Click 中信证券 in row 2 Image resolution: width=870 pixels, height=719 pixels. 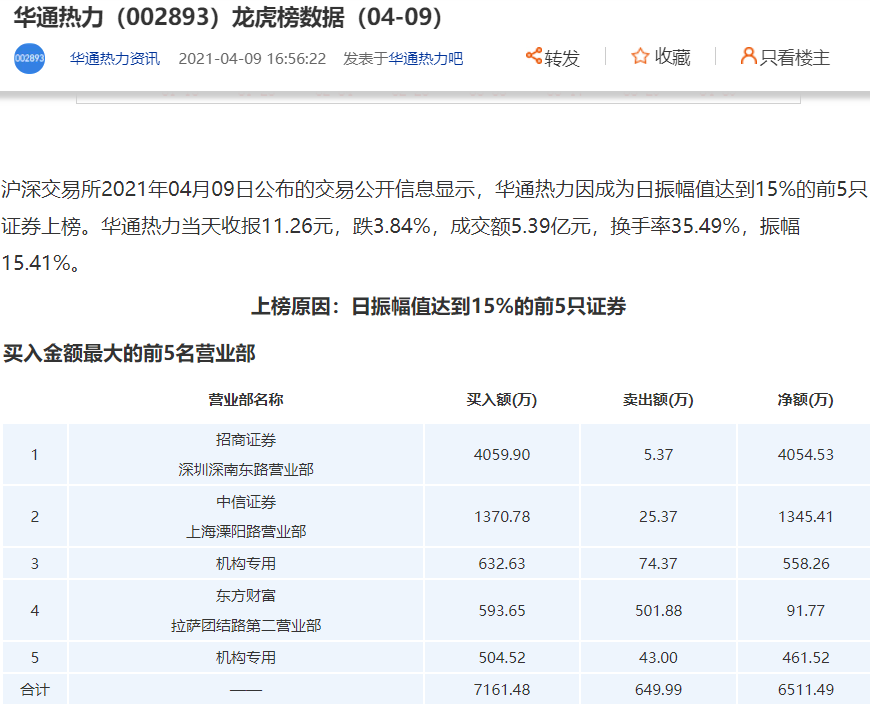246,502
